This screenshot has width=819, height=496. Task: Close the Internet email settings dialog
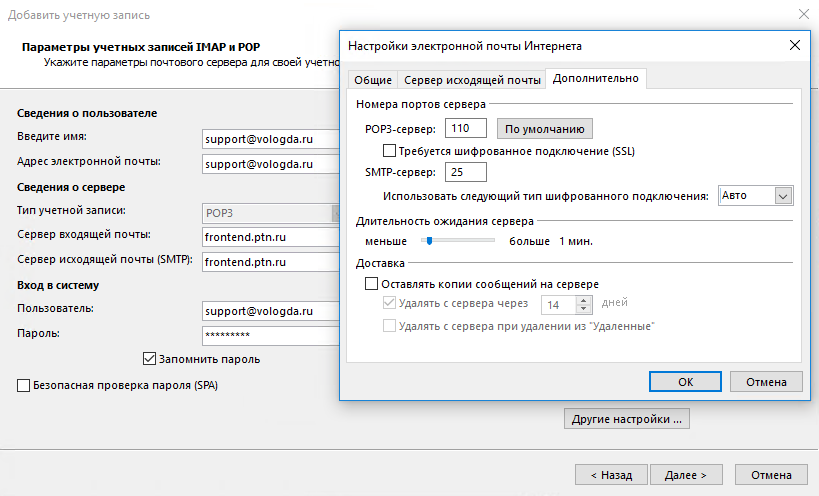795,45
